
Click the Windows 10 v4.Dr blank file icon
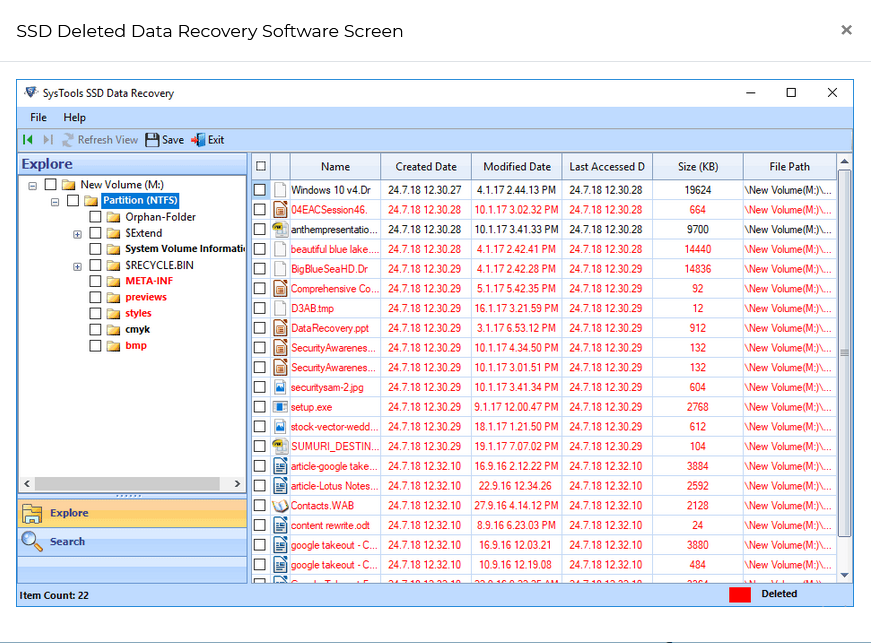[281, 190]
